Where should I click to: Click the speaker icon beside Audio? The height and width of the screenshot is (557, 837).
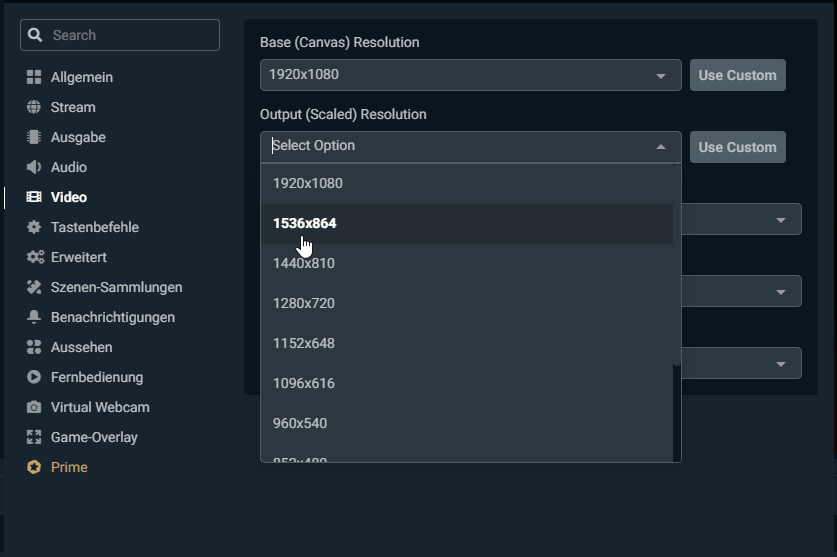tap(34, 167)
